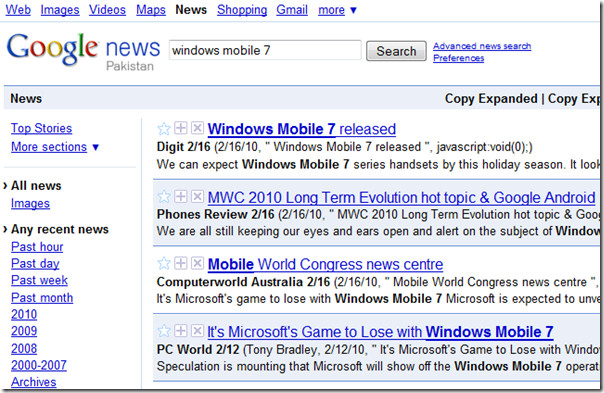The image size is (604, 393).
Task: Click the Search button
Action: tap(396, 51)
